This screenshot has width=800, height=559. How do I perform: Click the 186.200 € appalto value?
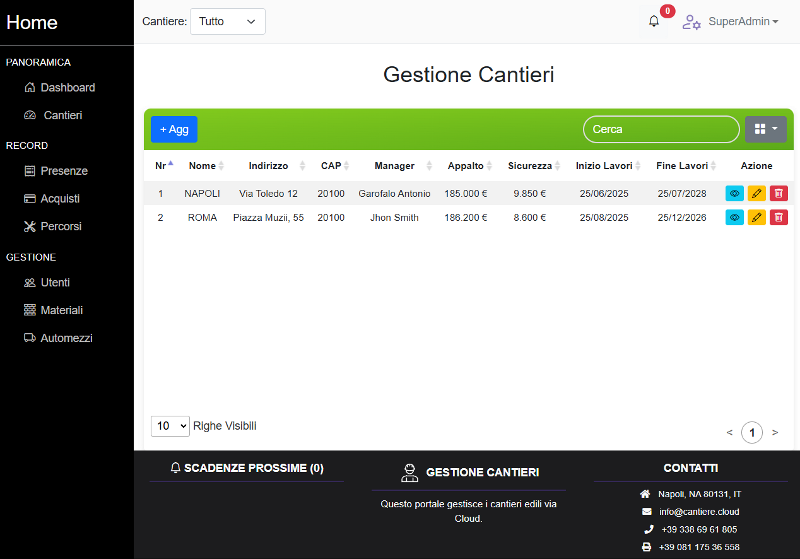tap(466, 218)
